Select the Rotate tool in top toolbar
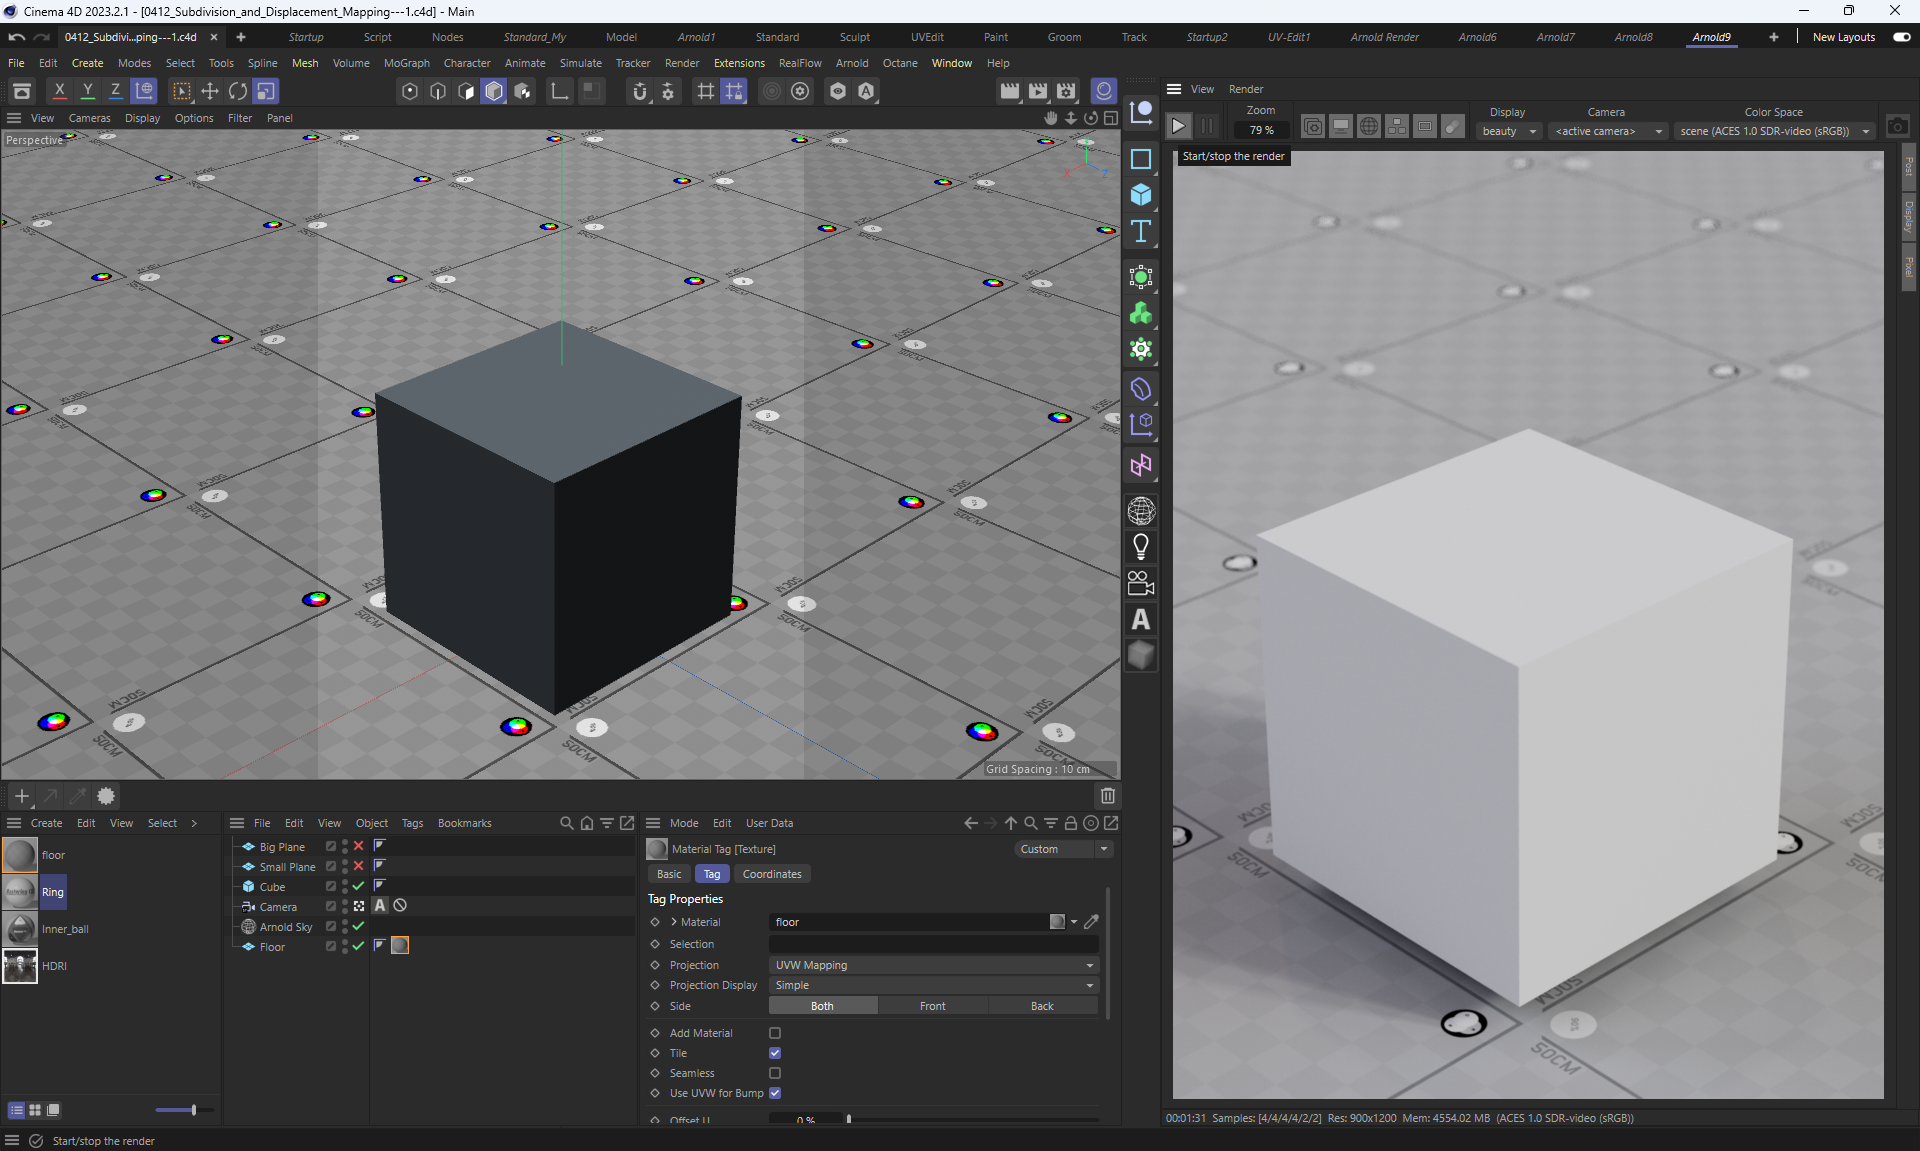The image size is (1920, 1151). pyautogui.click(x=238, y=91)
